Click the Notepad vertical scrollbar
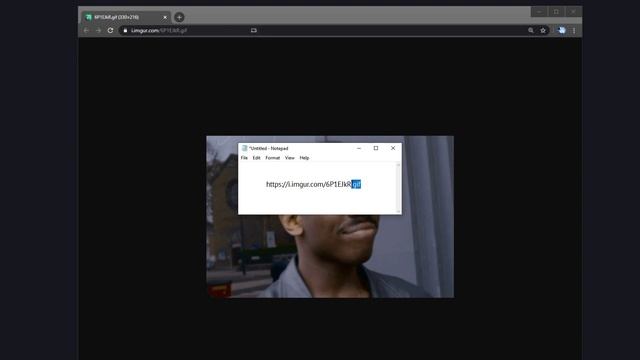Image resolution: width=640 pixels, height=360 pixels. (x=398, y=188)
